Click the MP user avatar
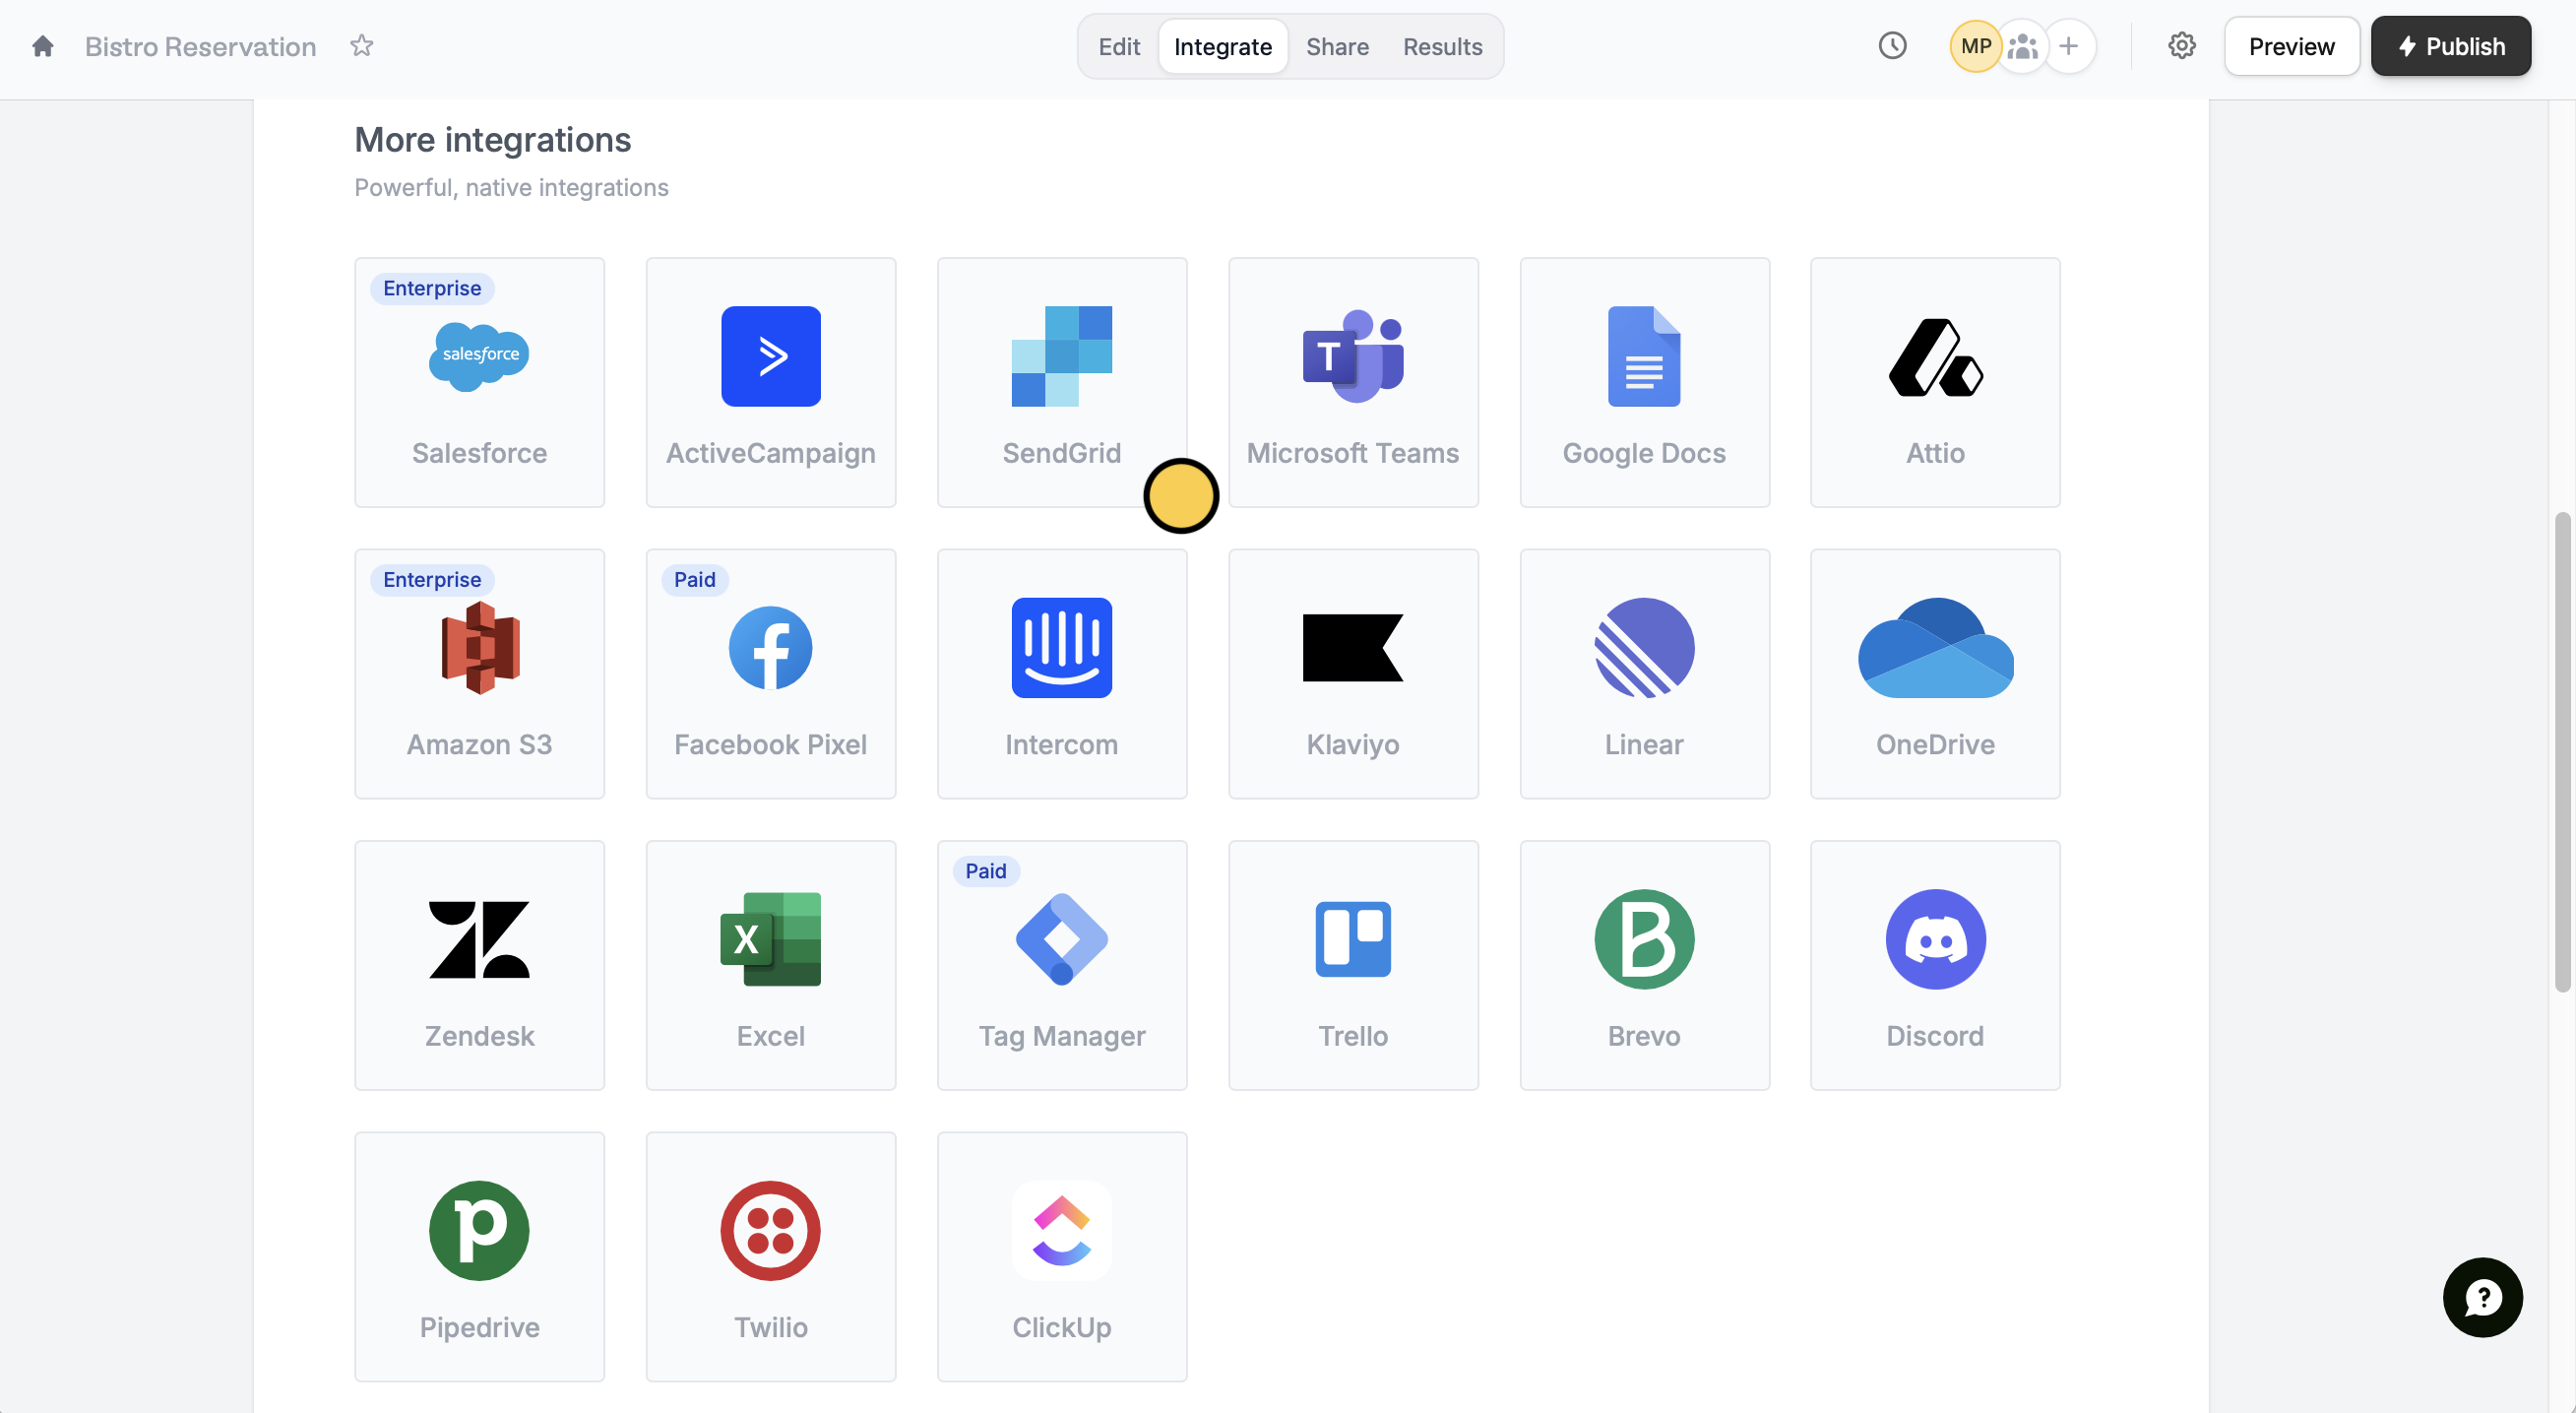The image size is (2576, 1413). [x=1974, y=46]
